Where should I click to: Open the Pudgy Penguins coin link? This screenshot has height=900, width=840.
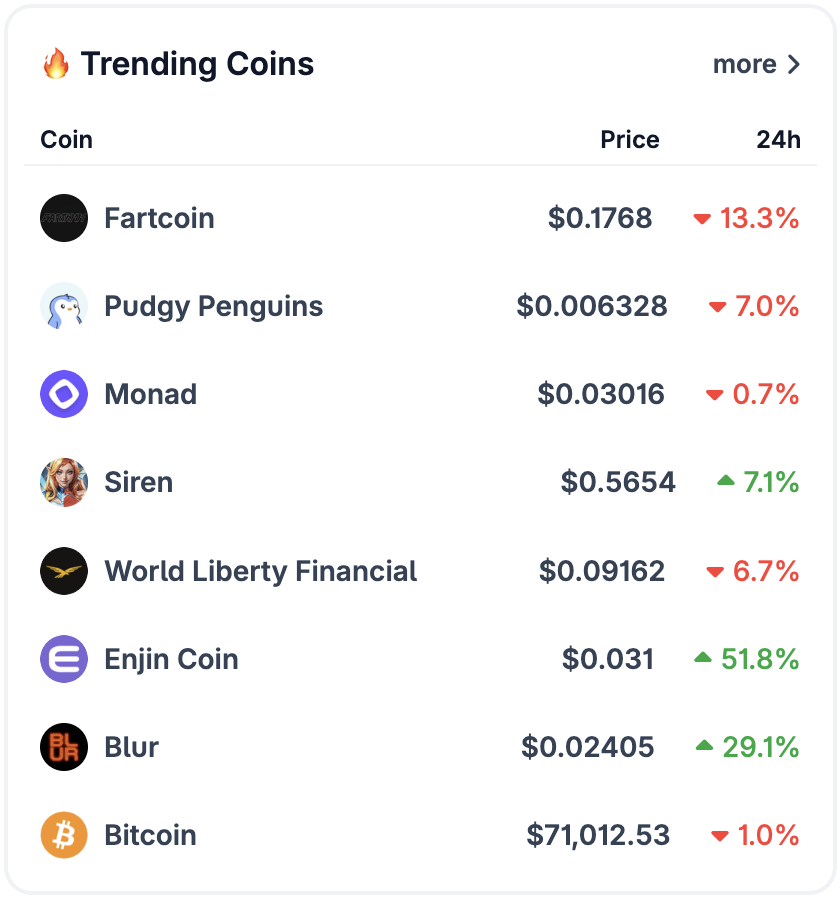[x=213, y=306]
